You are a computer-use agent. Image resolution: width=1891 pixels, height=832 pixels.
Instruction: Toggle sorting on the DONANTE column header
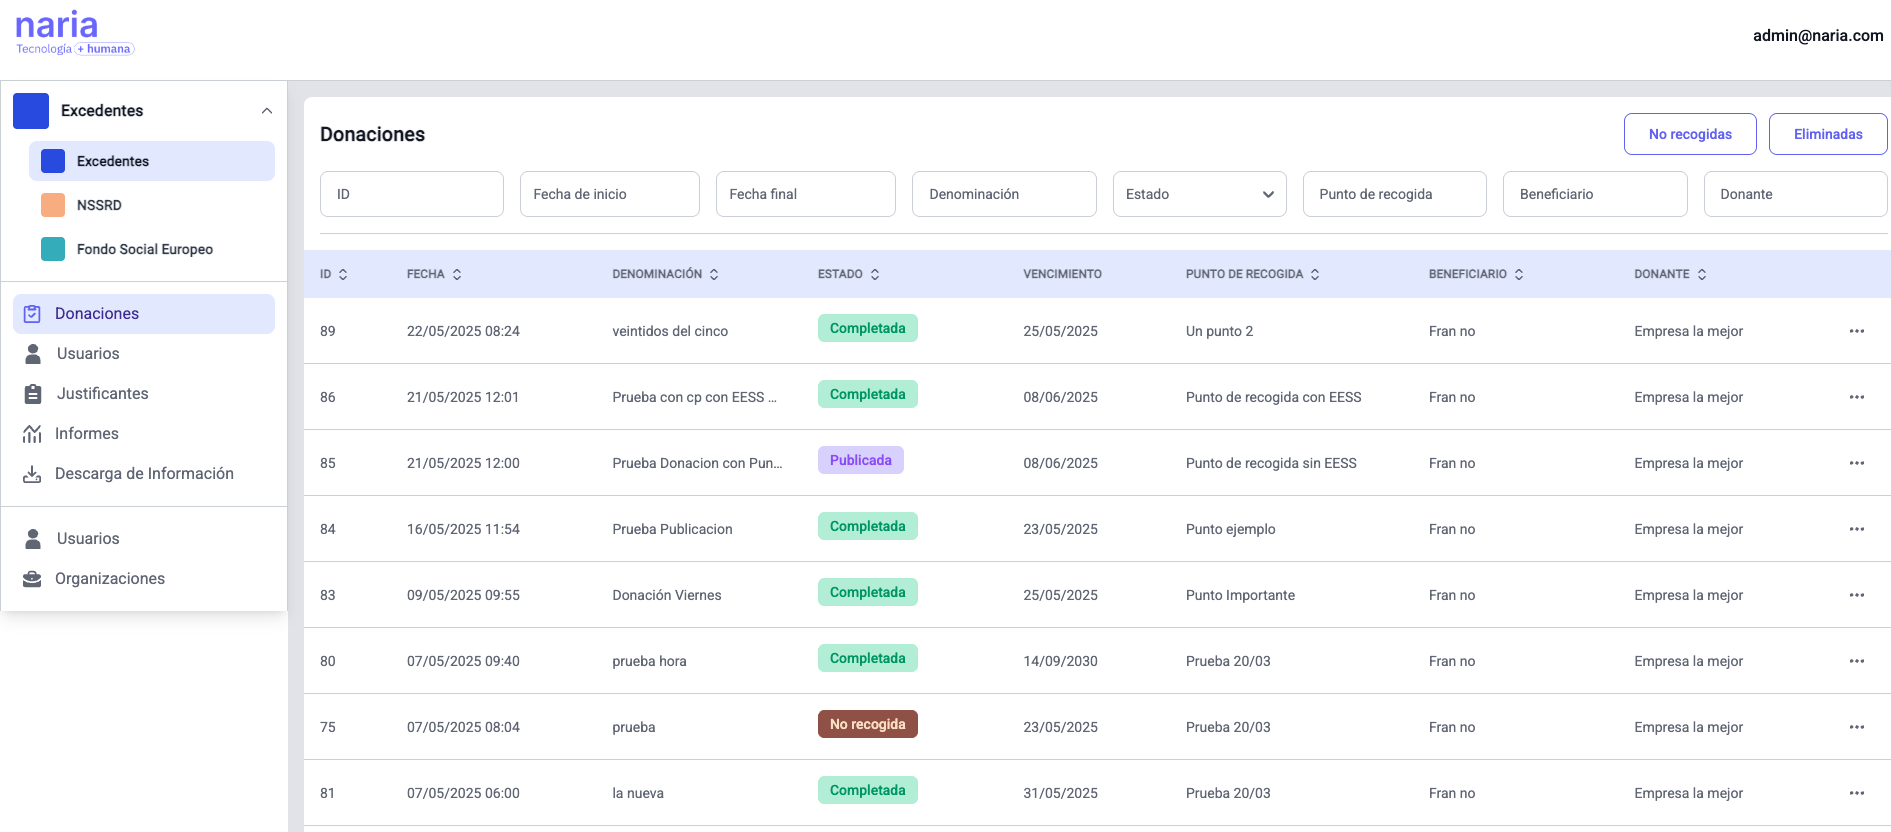click(x=1701, y=274)
